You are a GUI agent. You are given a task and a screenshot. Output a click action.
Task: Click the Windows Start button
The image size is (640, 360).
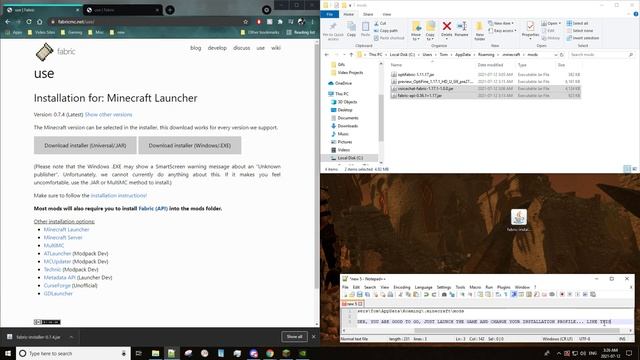[x=8, y=353]
